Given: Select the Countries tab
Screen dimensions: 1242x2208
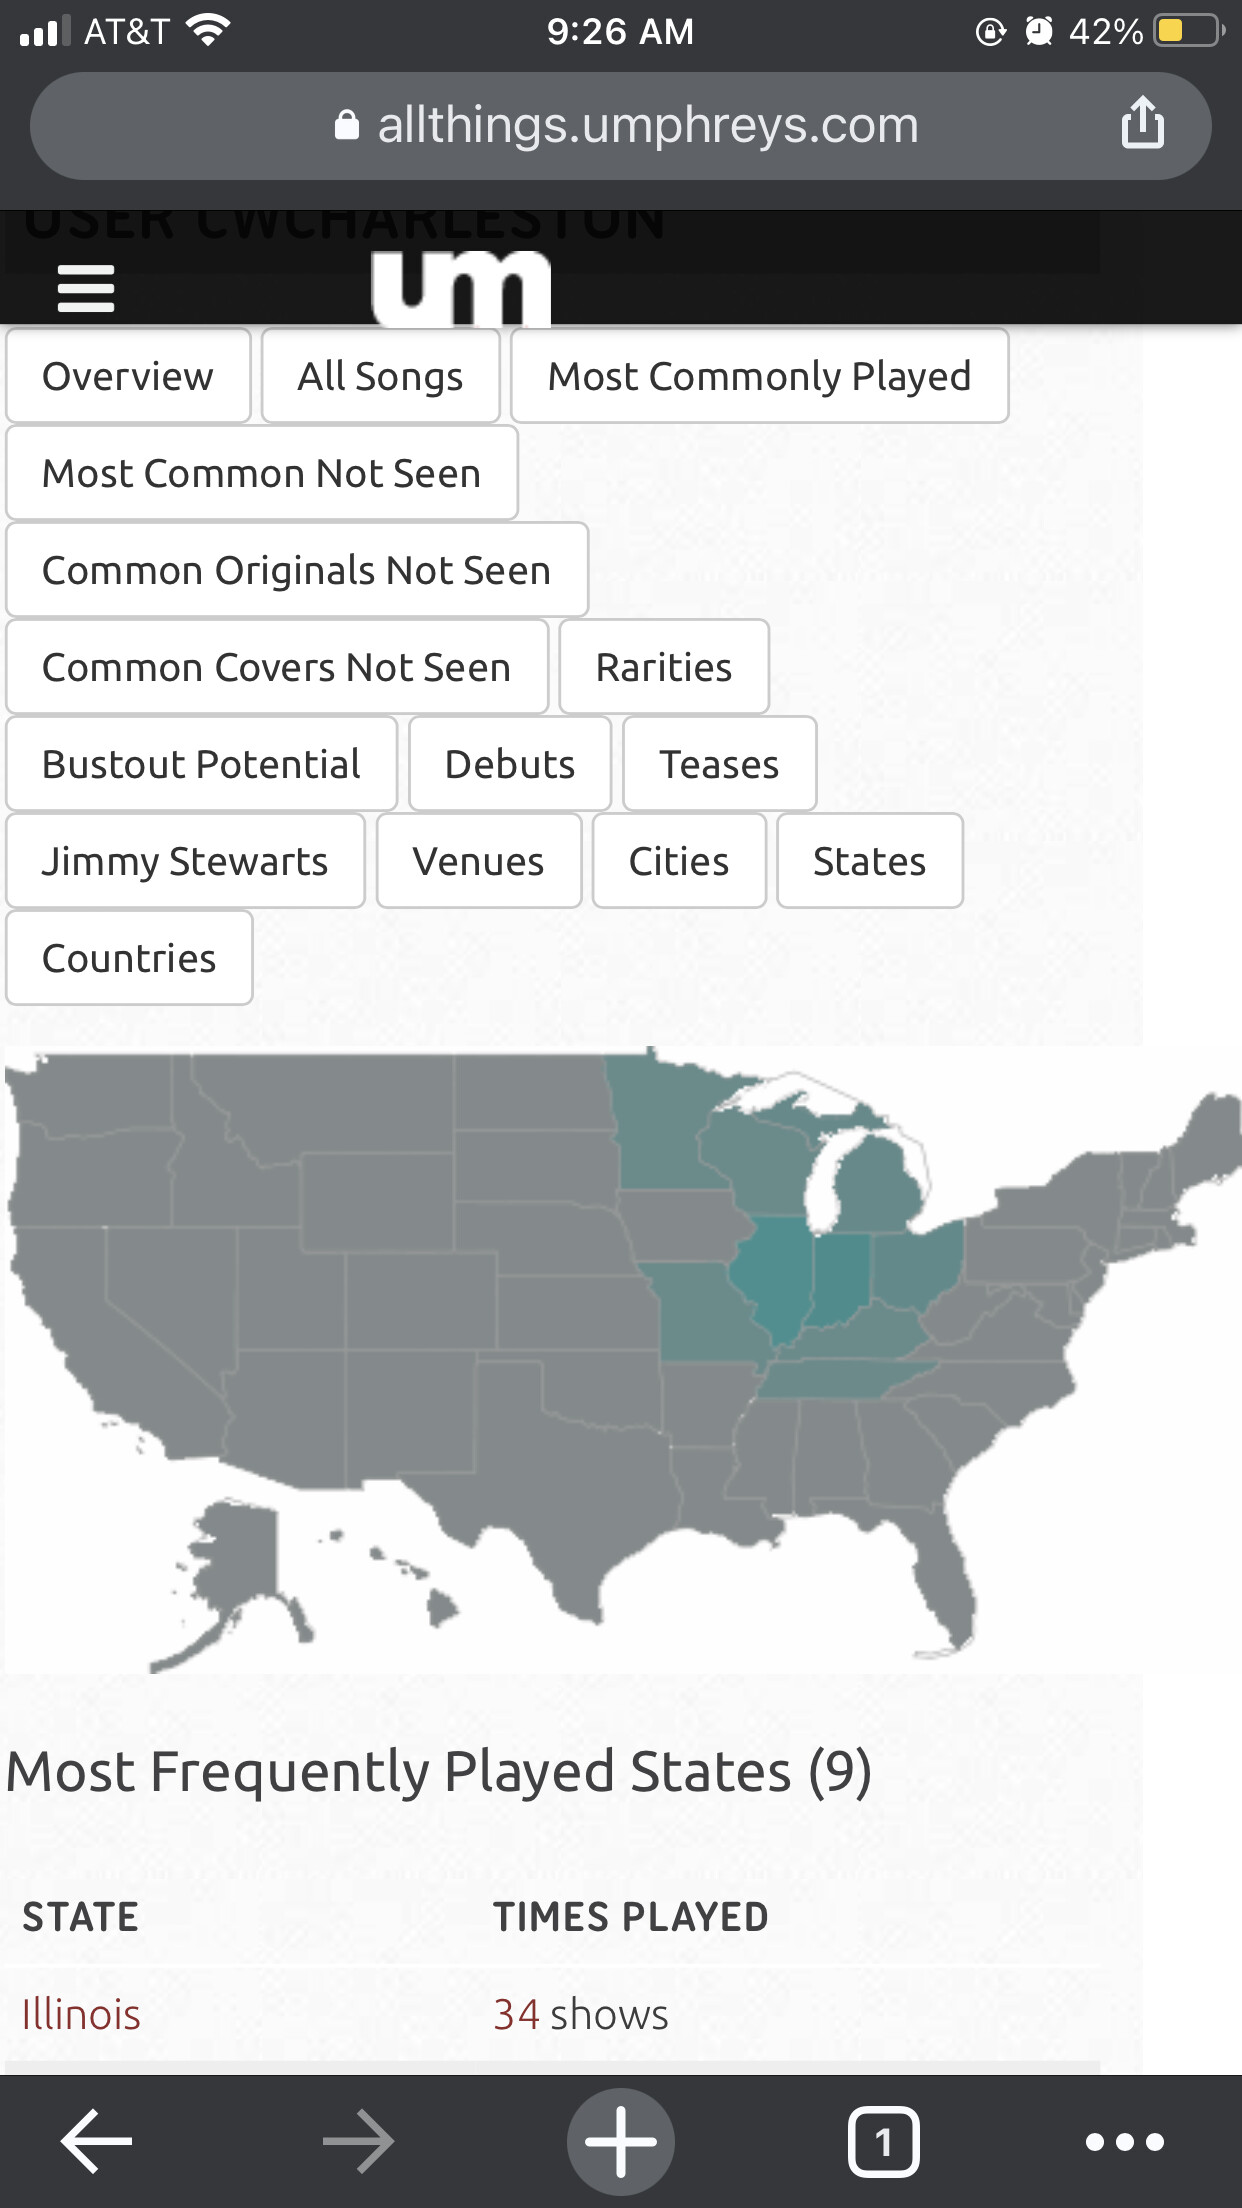Looking at the screenshot, I should (x=129, y=959).
